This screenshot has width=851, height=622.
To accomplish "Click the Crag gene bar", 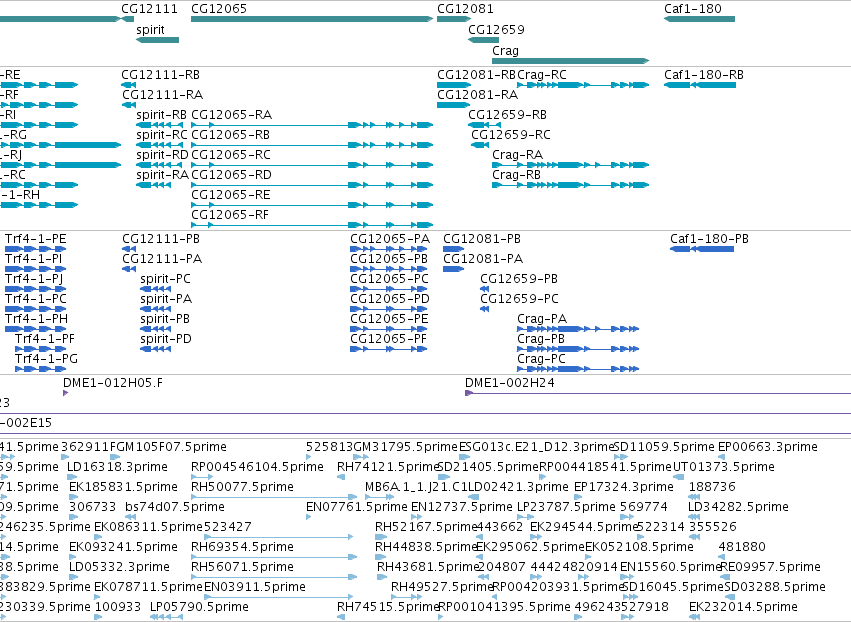I will pyautogui.click(x=570, y=61).
